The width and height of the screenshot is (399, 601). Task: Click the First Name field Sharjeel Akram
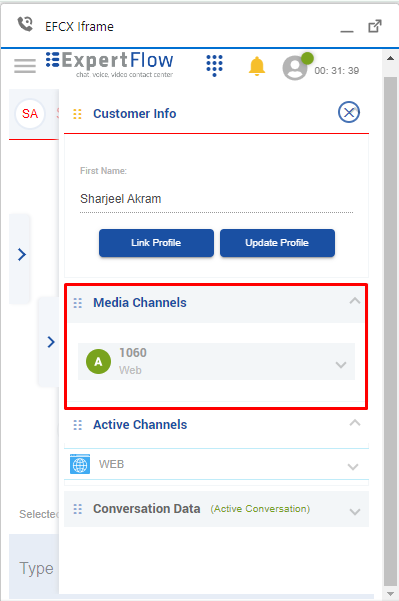[217, 199]
